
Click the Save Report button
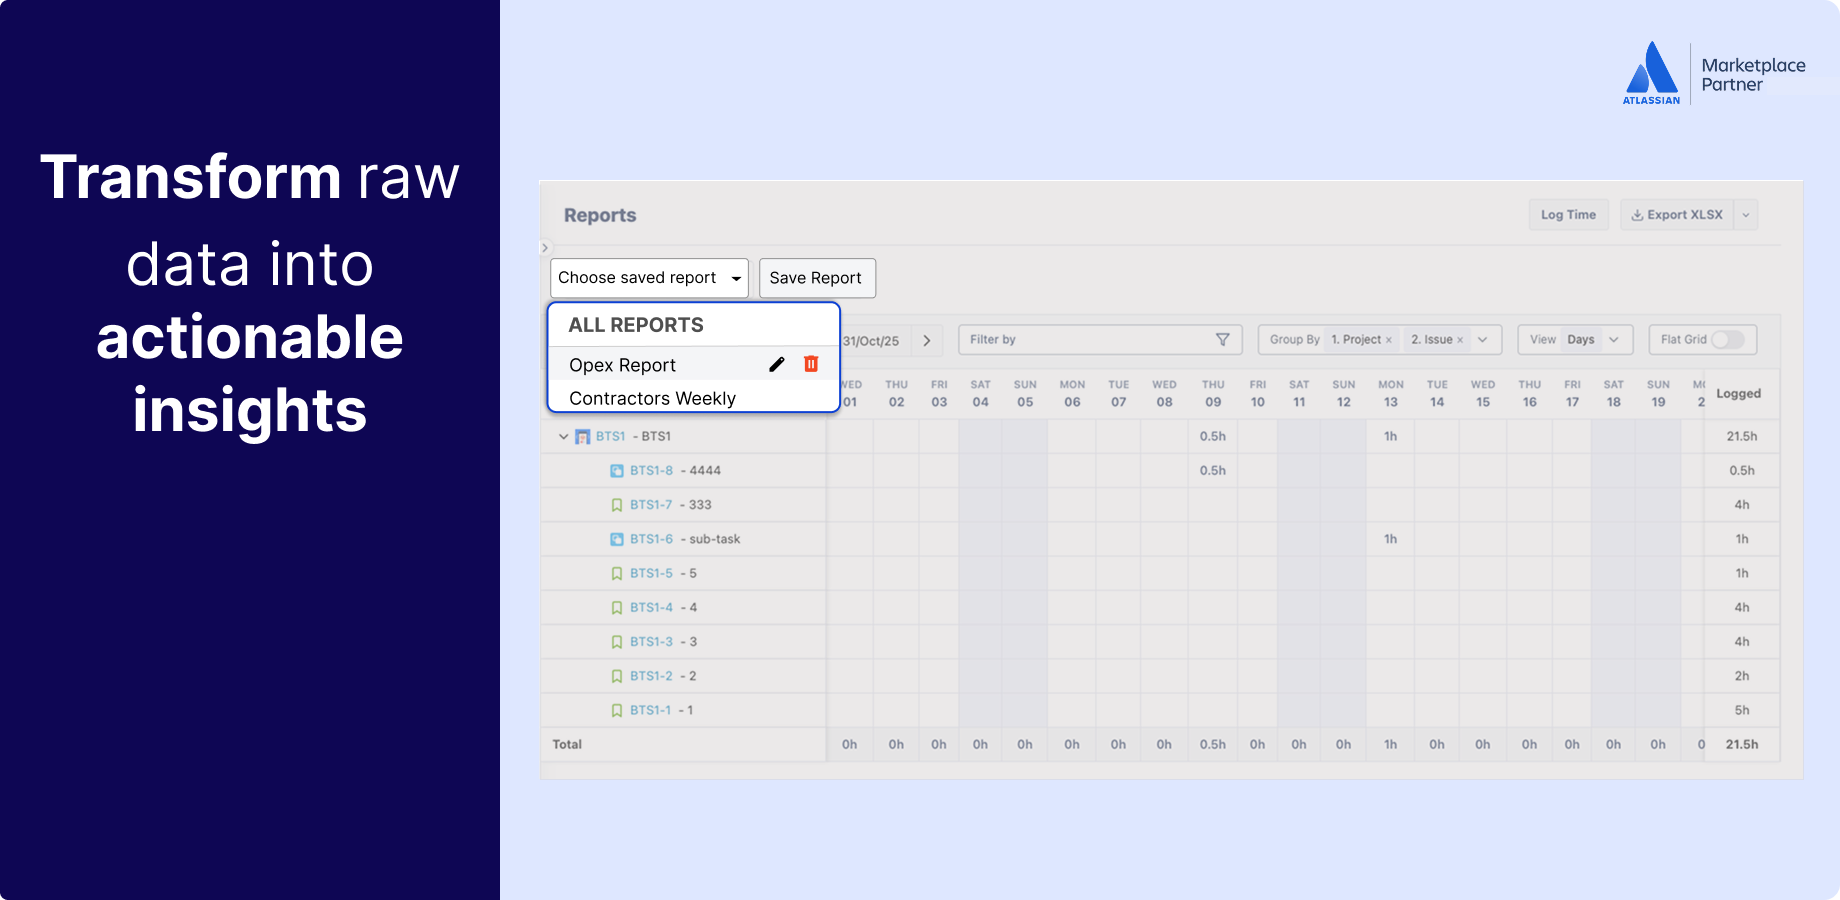click(816, 277)
